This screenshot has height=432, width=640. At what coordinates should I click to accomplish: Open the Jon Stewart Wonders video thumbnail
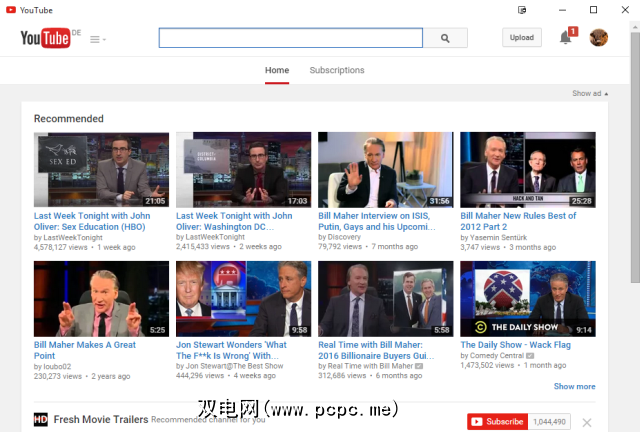pyautogui.click(x=243, y=298)
